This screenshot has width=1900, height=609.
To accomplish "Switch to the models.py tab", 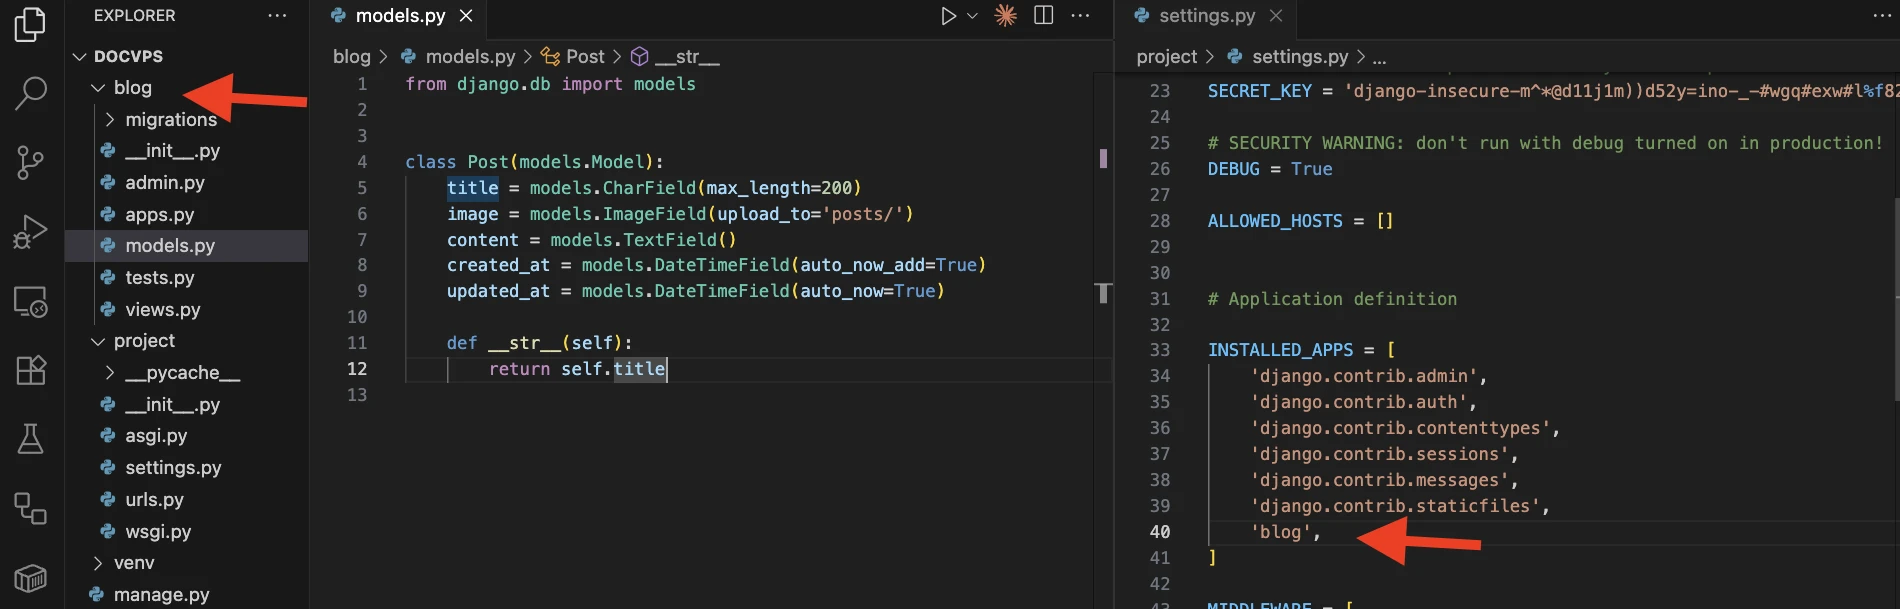I will pos(399,16).
